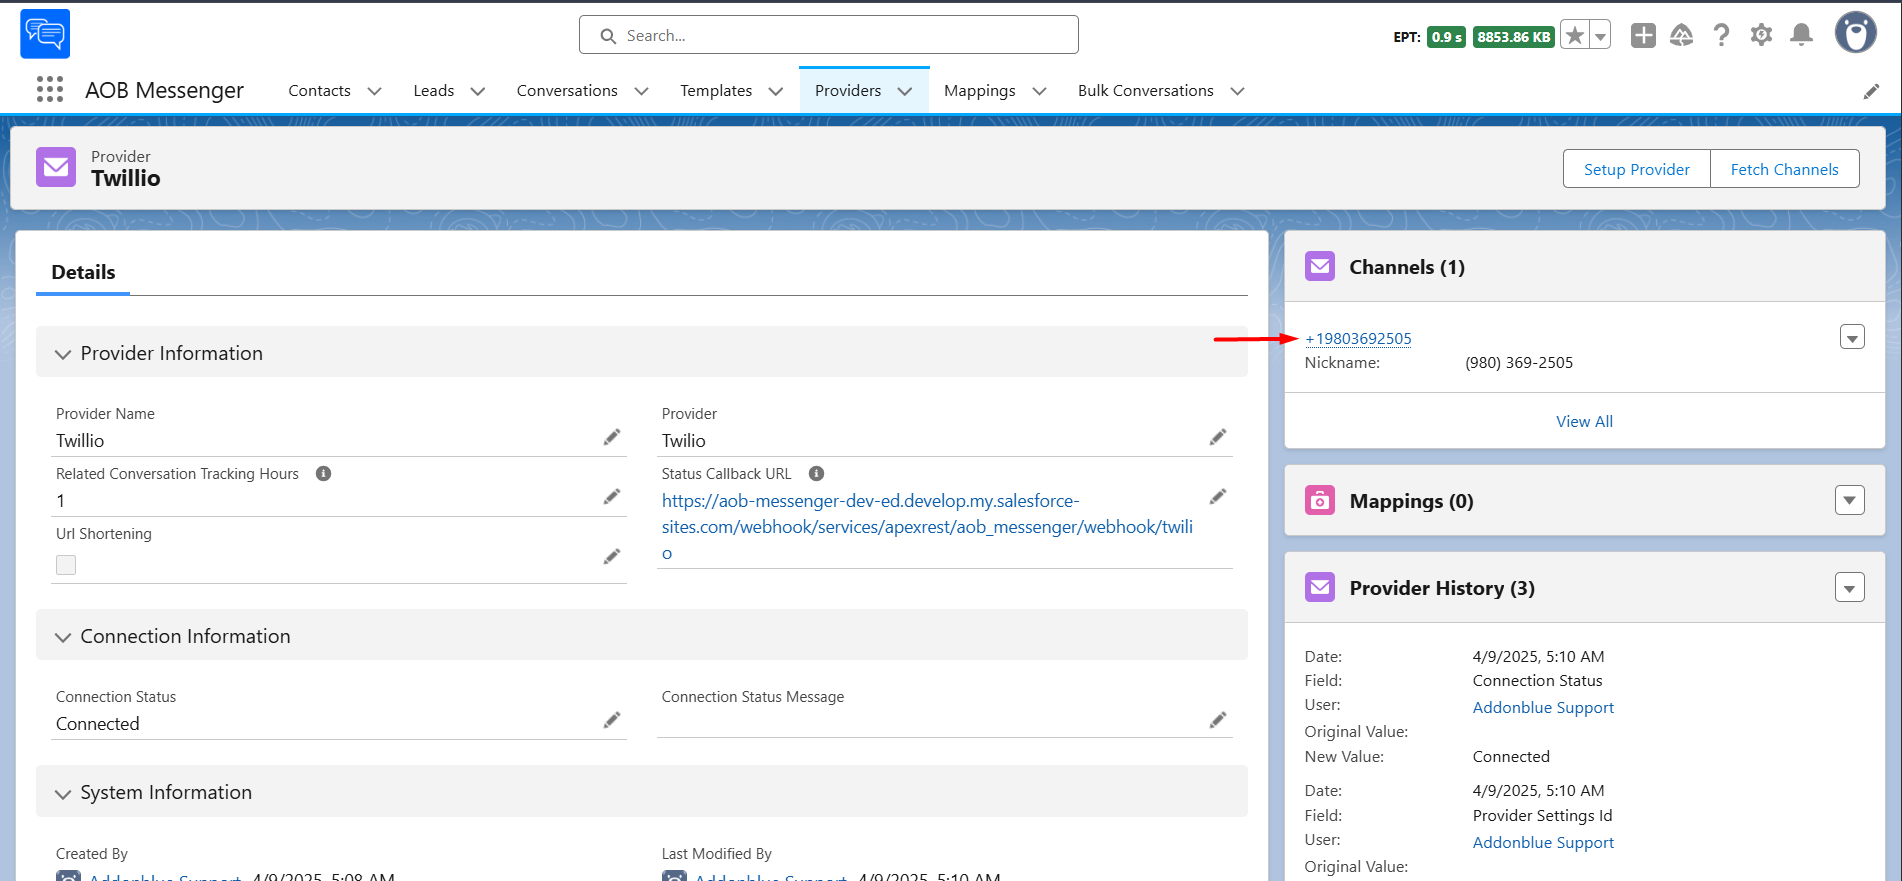Open the +19803692505 channel link
The width and height of the screenshot is (1902, 881).
point(1359,338)
